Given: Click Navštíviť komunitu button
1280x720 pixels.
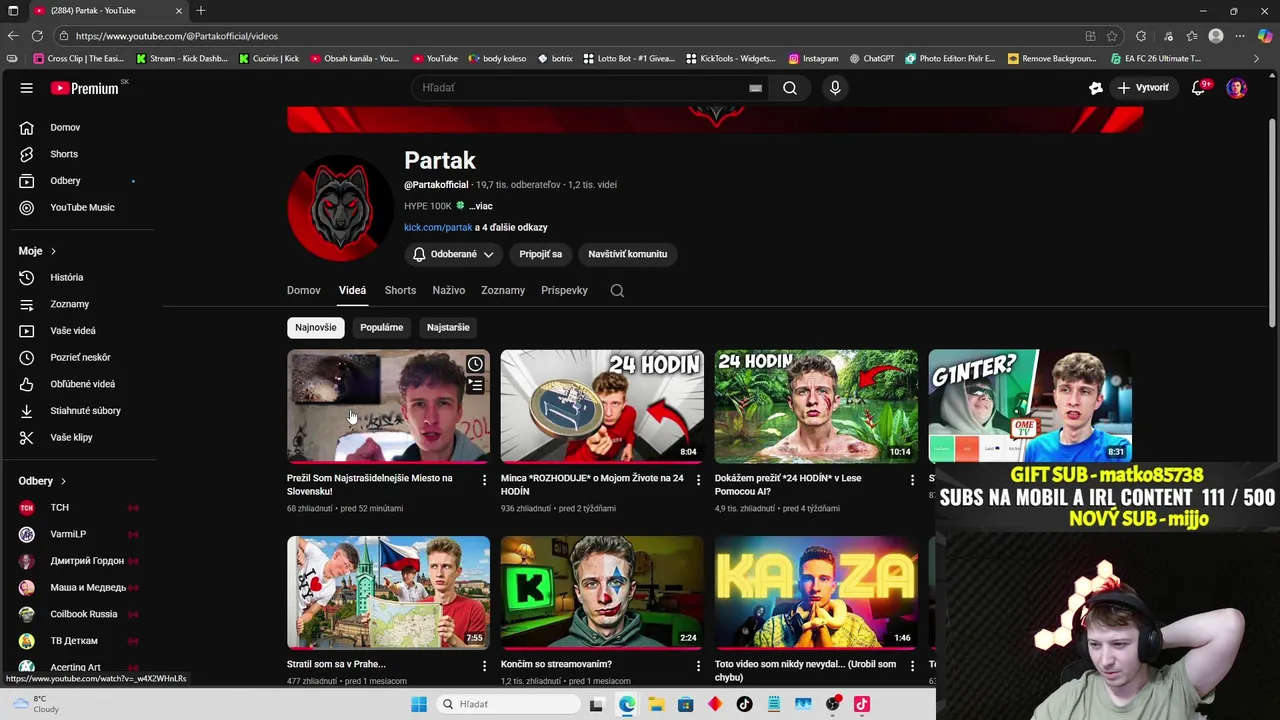Looking at the screenshot, I should 628,254.
